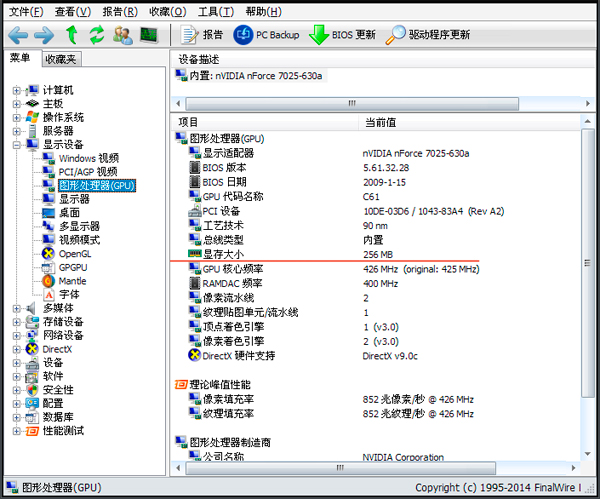
Task: Expand the 主板 tree node
Action: 16,104
